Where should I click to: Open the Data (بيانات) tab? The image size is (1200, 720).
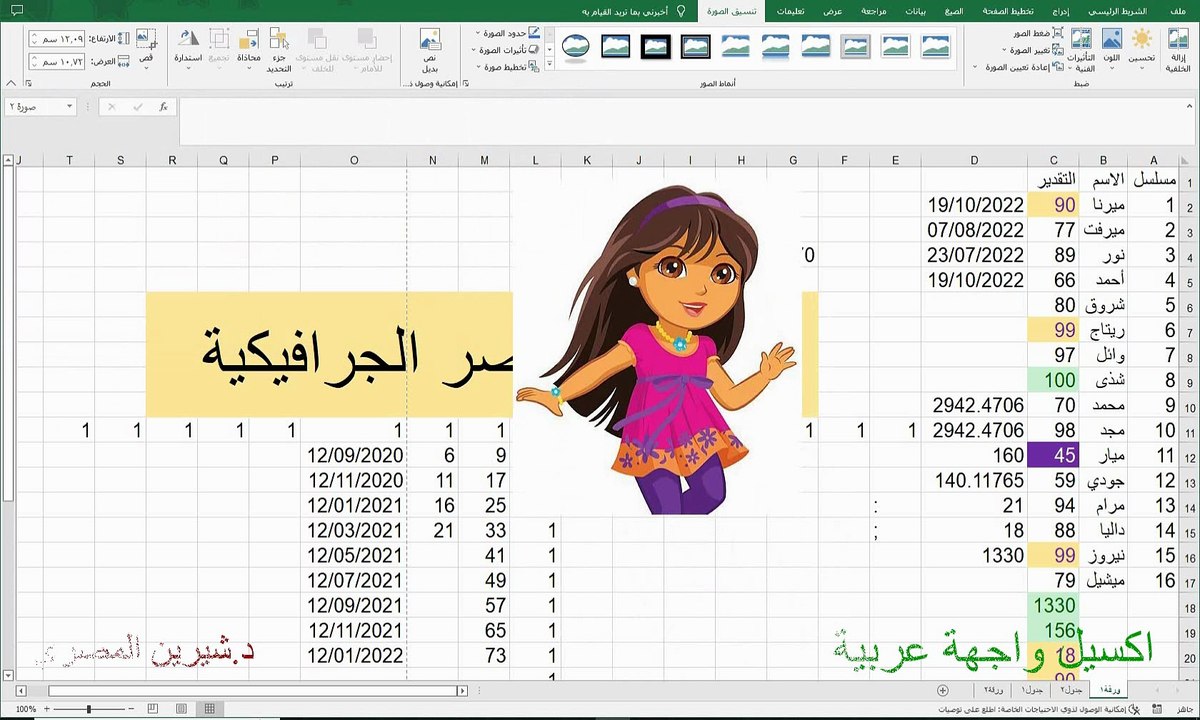(916, 11)
